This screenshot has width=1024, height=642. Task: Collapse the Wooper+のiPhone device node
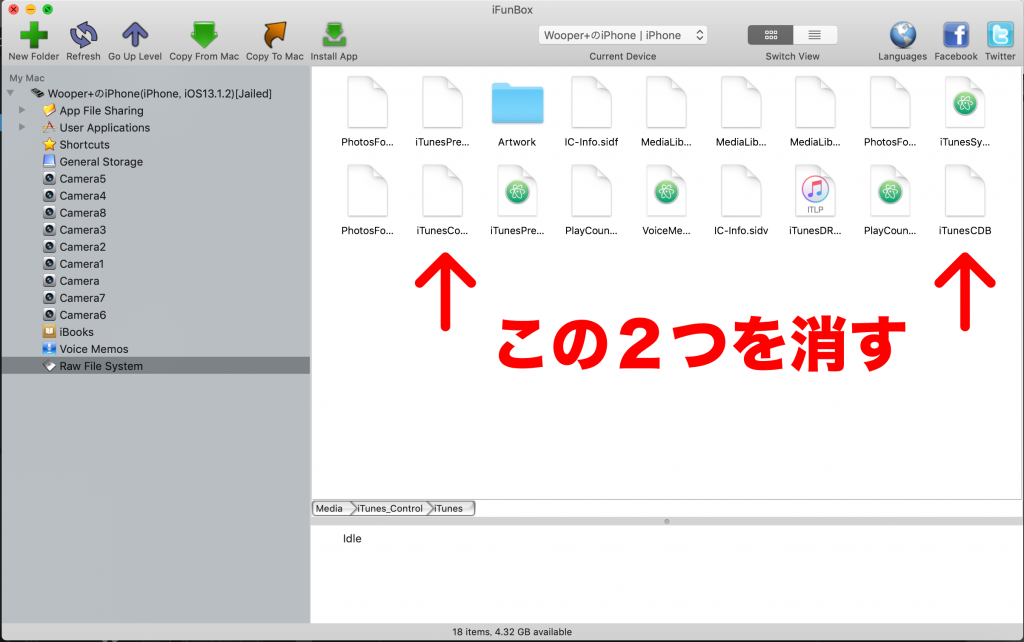pyautogui.click(x=10, y=93)
